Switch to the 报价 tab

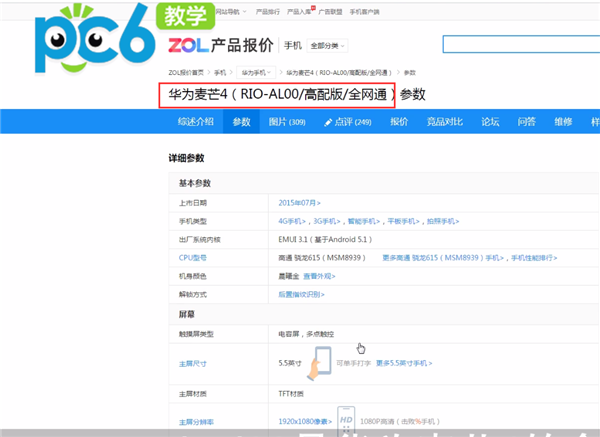(399, 122)
